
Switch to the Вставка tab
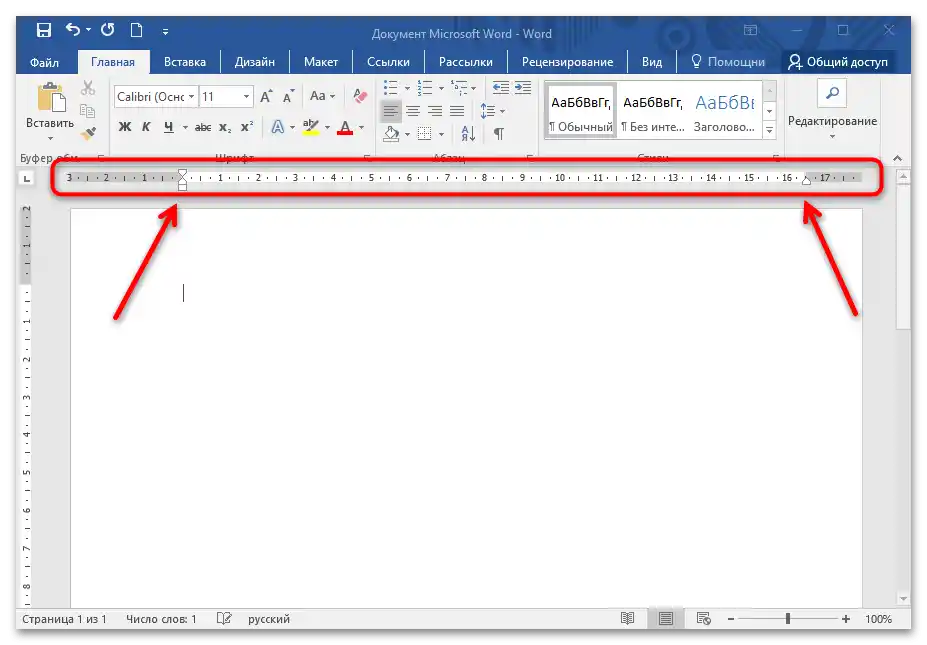185,62
